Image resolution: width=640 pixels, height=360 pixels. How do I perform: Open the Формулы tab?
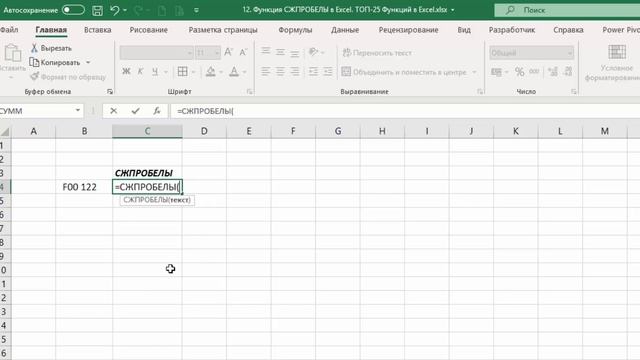tap(295, 30)
